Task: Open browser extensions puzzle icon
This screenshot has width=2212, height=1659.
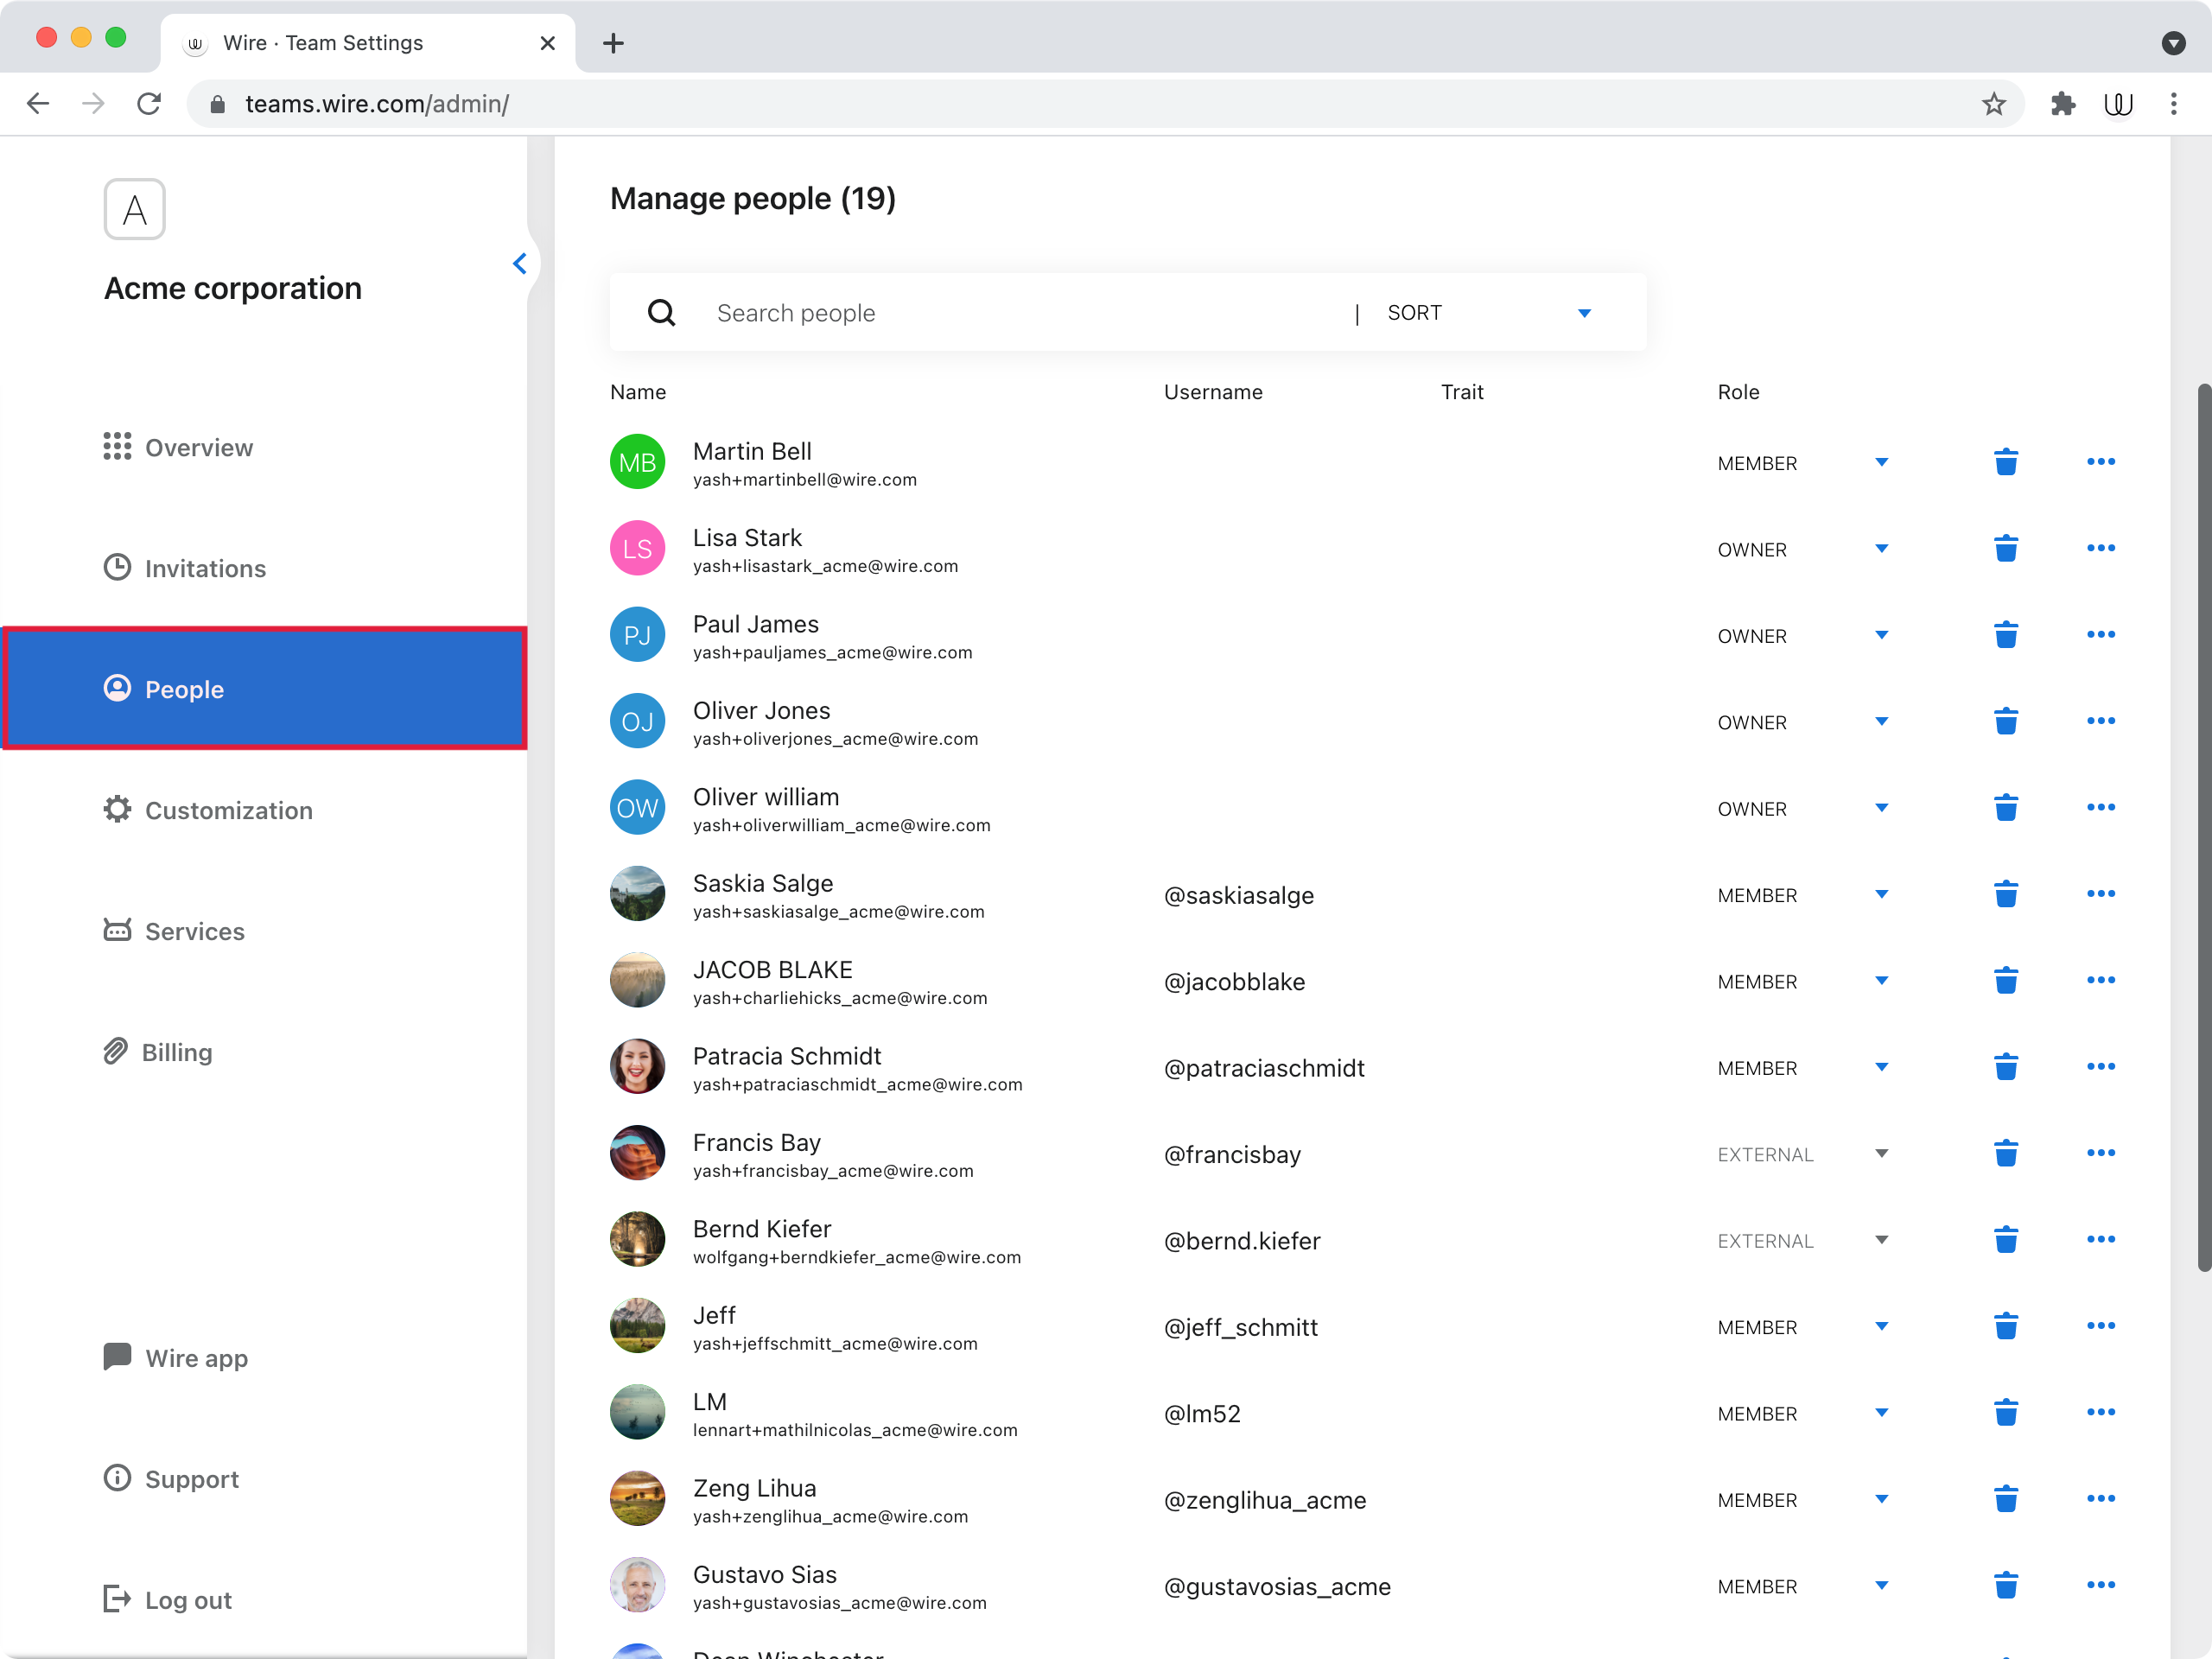Action: 2062,104
